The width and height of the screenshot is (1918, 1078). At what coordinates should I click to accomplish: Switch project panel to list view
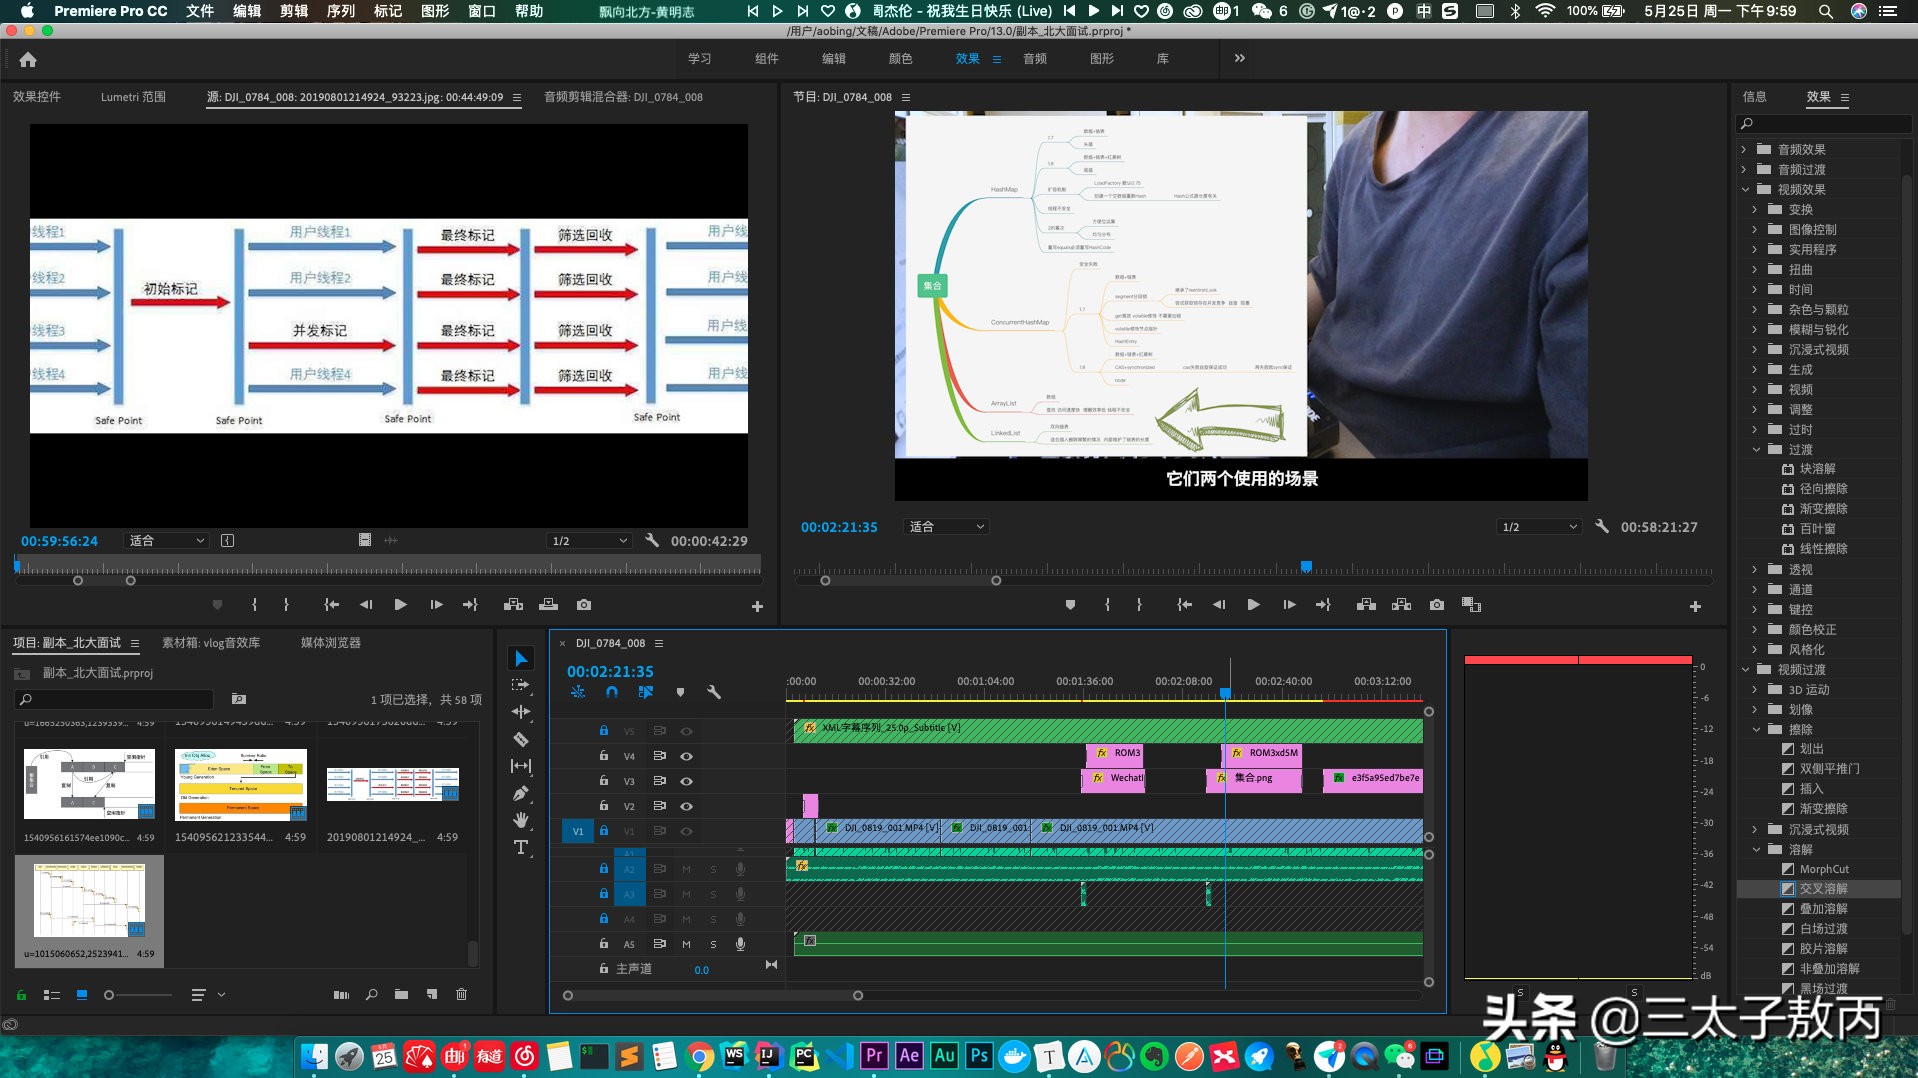[x=52, y=995]
